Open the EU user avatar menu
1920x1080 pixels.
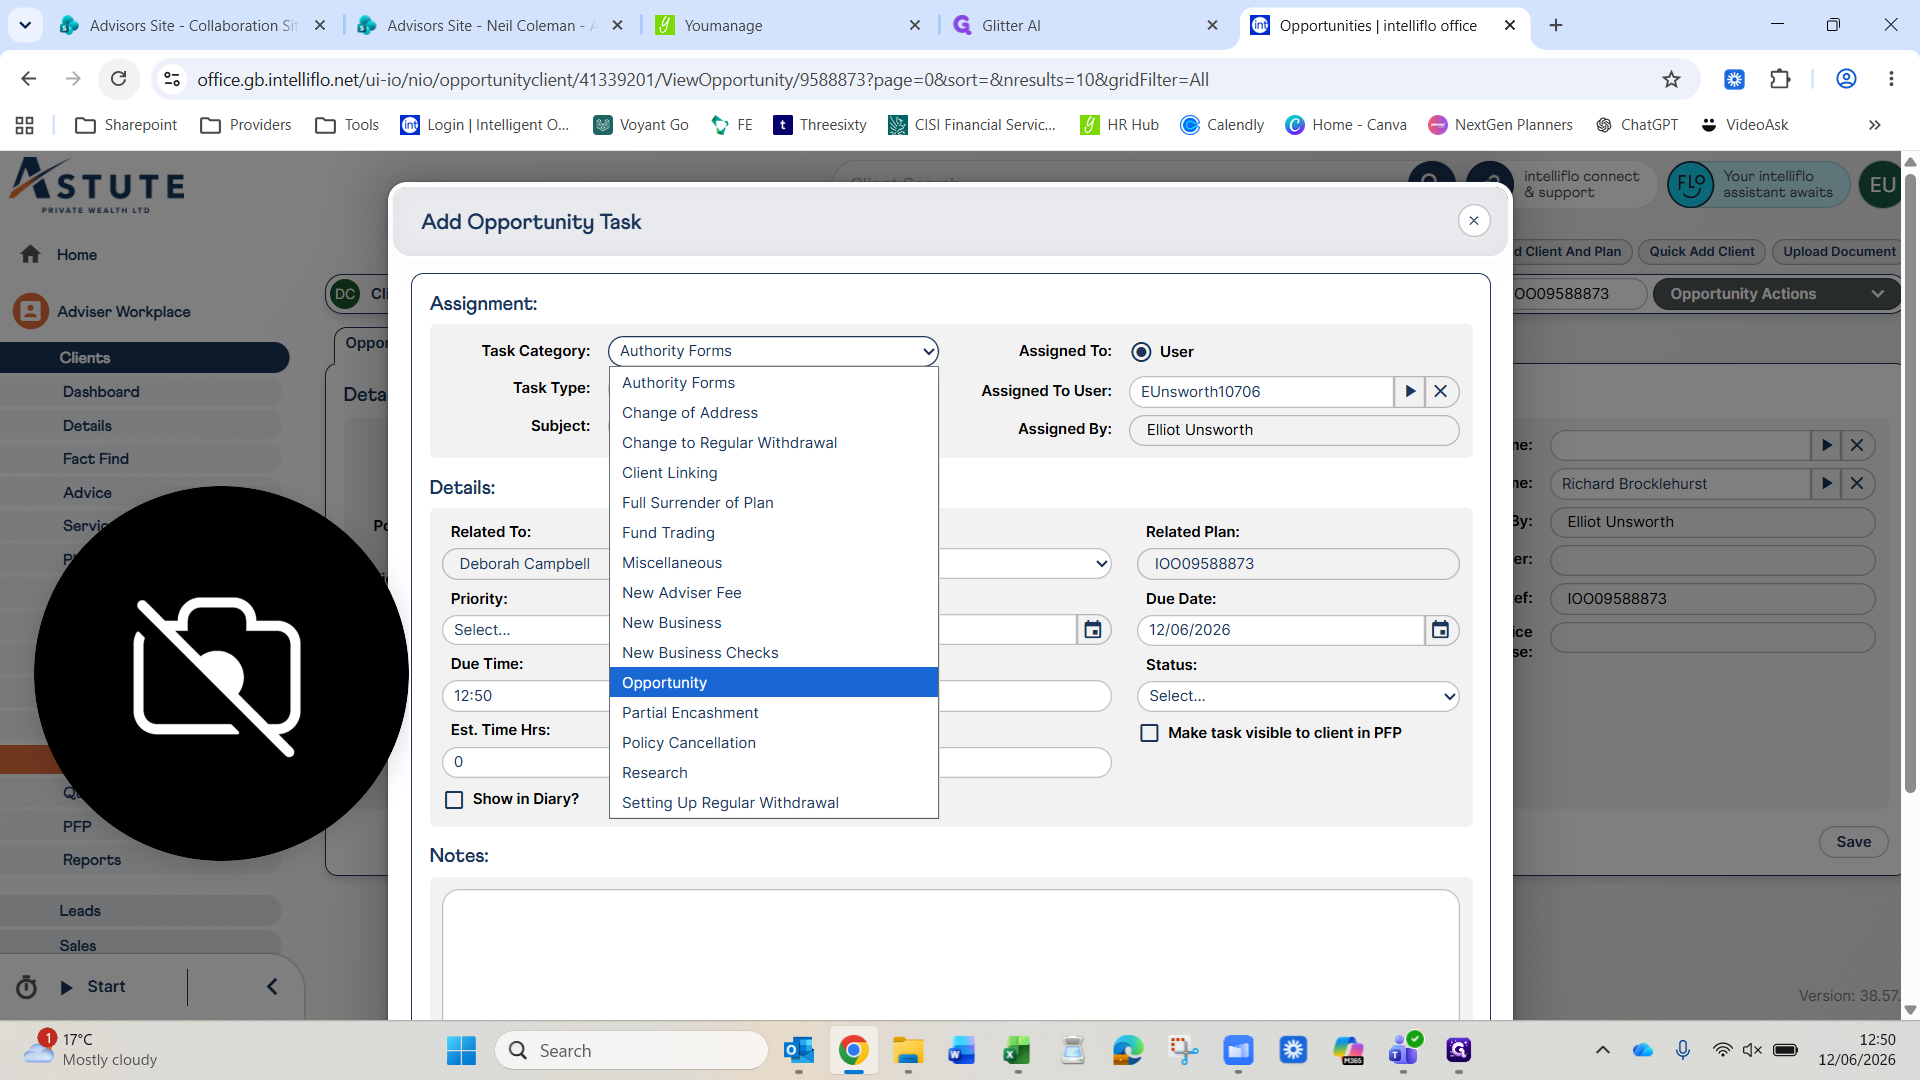[1882, 185]
